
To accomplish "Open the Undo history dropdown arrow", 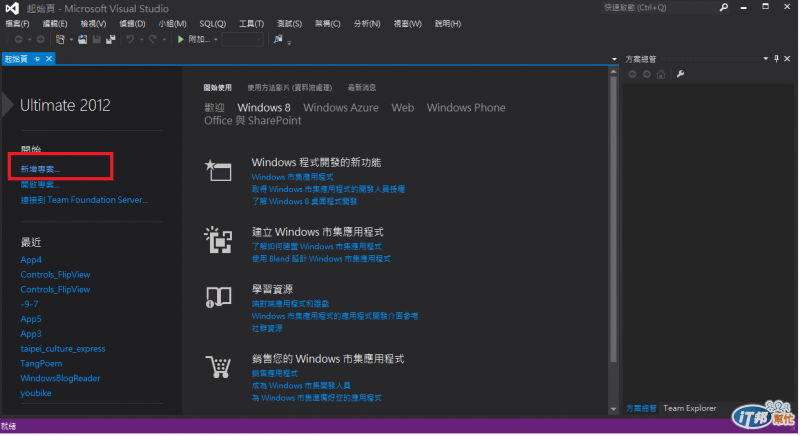I will click(141, 40).
